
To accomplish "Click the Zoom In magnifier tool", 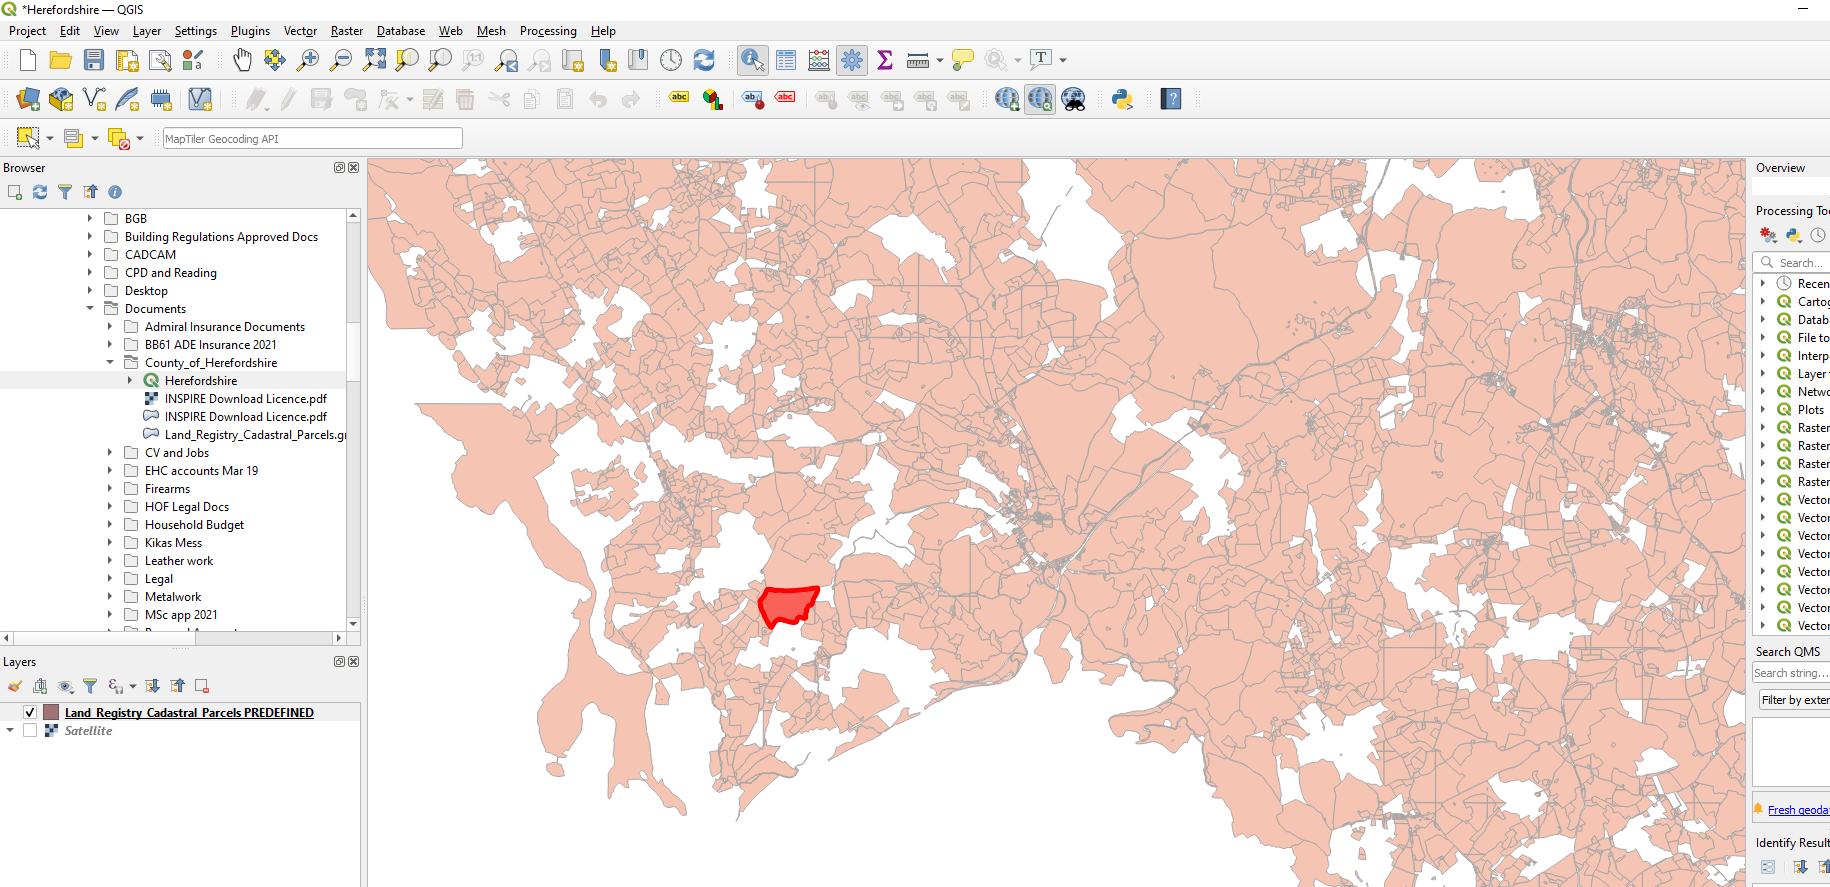I will [x=308, y=60].
